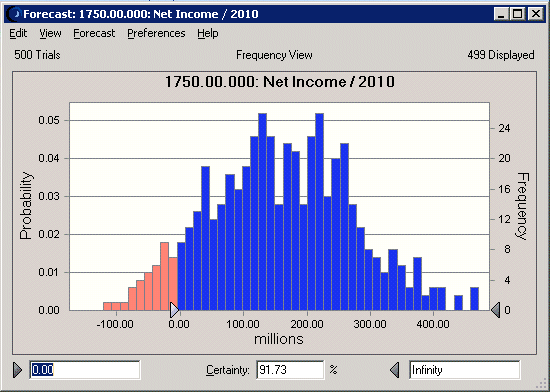
Task: Click the '400.00' x-axis value
Action: (433, 324)
